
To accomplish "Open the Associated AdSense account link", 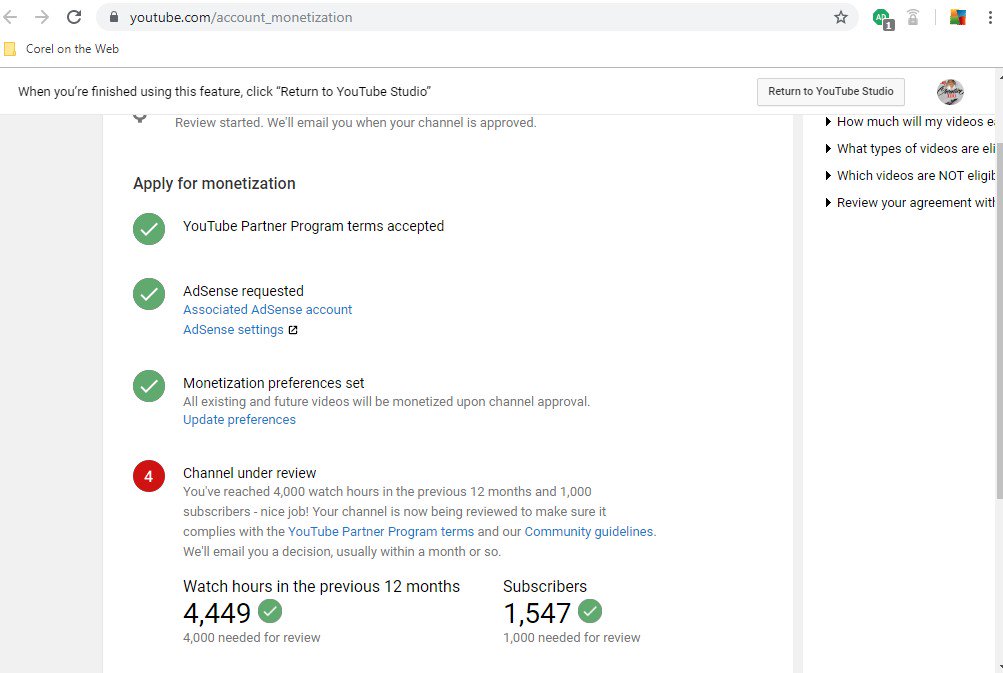I will tap(267, 310).
